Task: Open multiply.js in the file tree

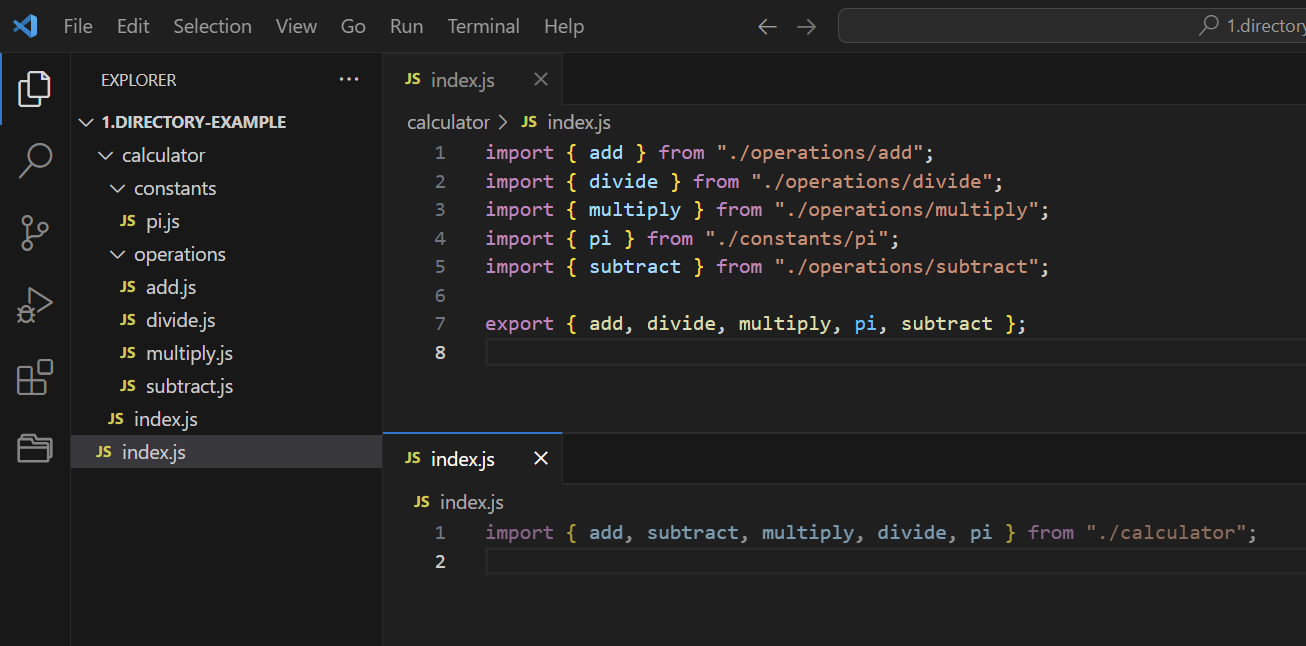Action: point(189,353)
